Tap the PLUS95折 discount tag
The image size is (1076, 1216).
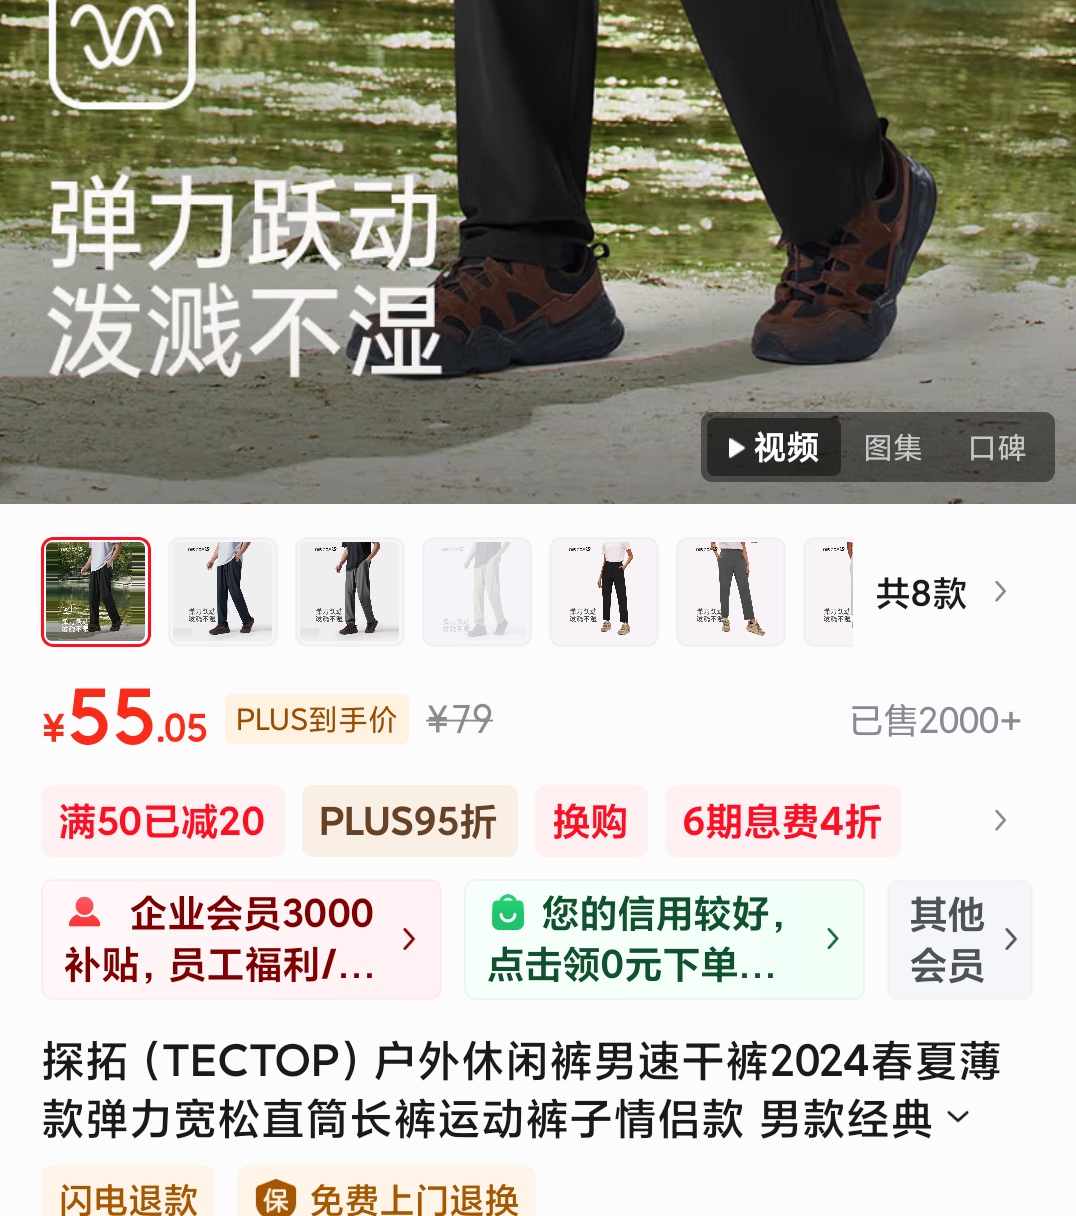(x=410, y=821)
